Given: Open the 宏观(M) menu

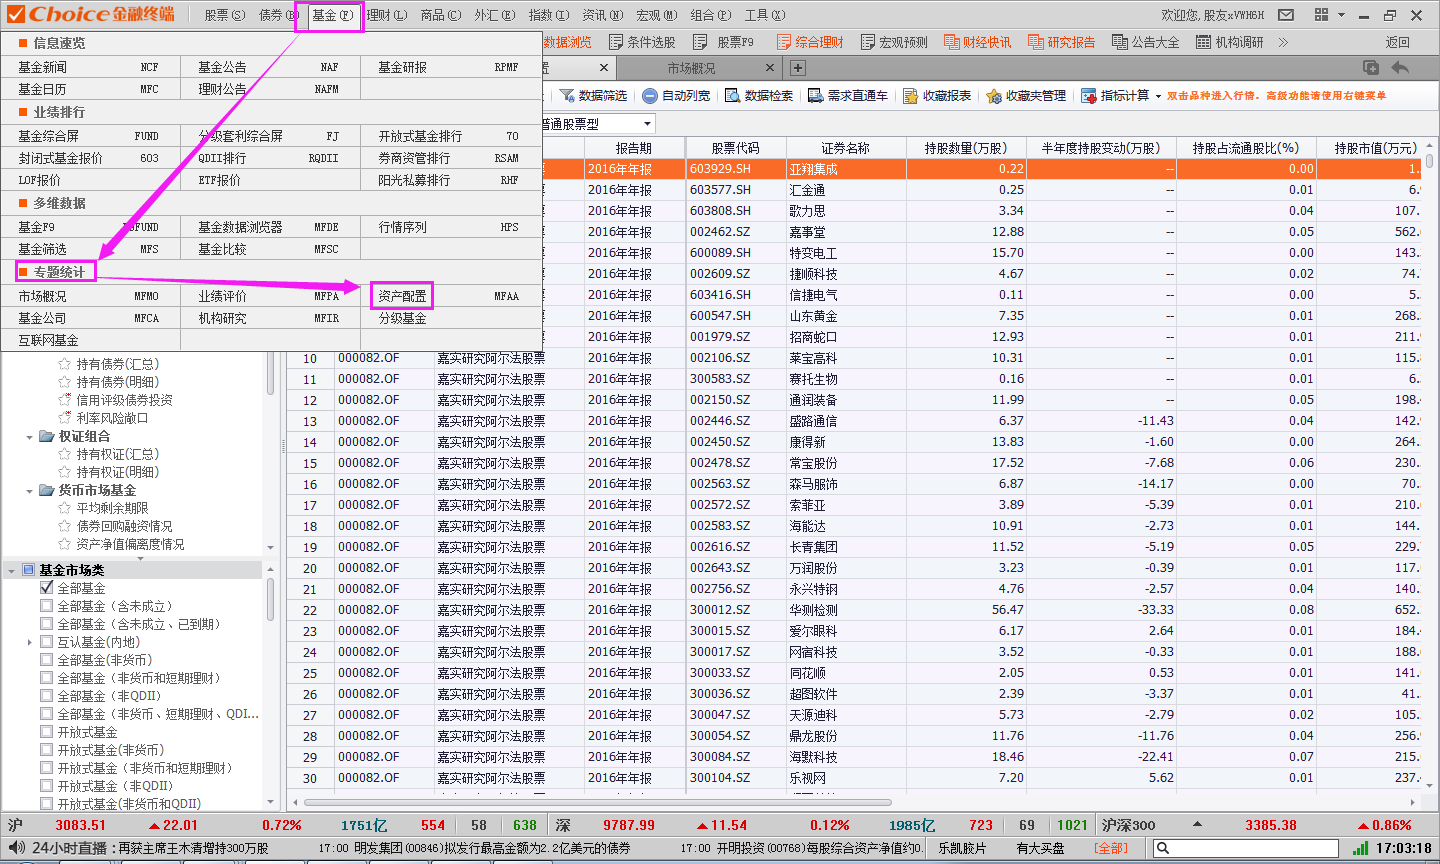Looking at the screenshot, I should coord(656,15).
